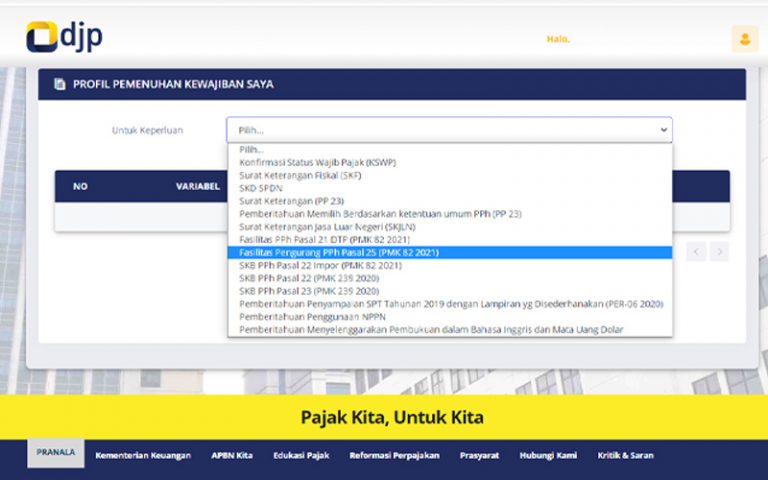Collapse the Untuk Keperluan dropdown chevron
Screen dimensions: 768x480
(662, 130)
